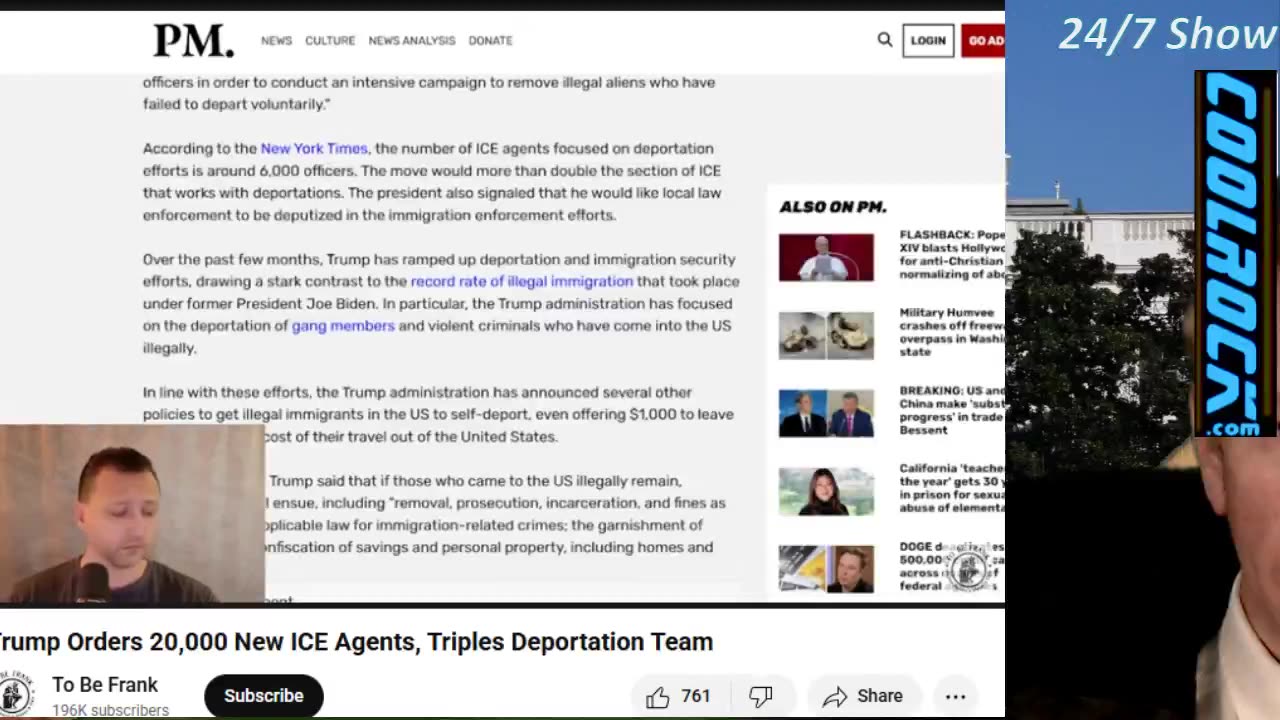Screen dimensions: 1280x720
Task: Click the Coolrock.com vertical banner
Action: pos(1235,254)
